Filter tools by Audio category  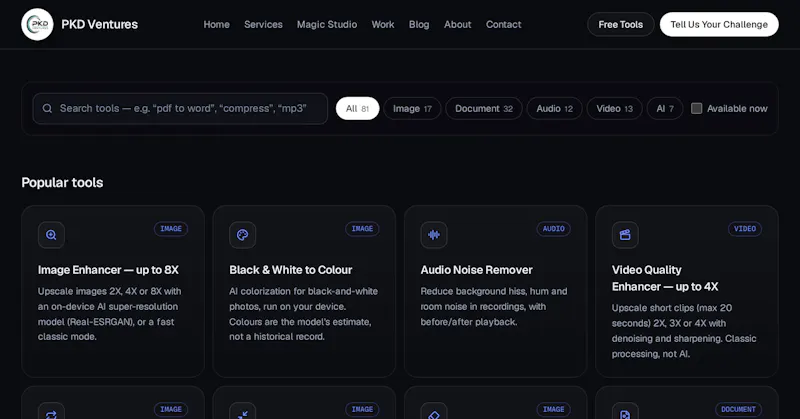tap(555, 108)
